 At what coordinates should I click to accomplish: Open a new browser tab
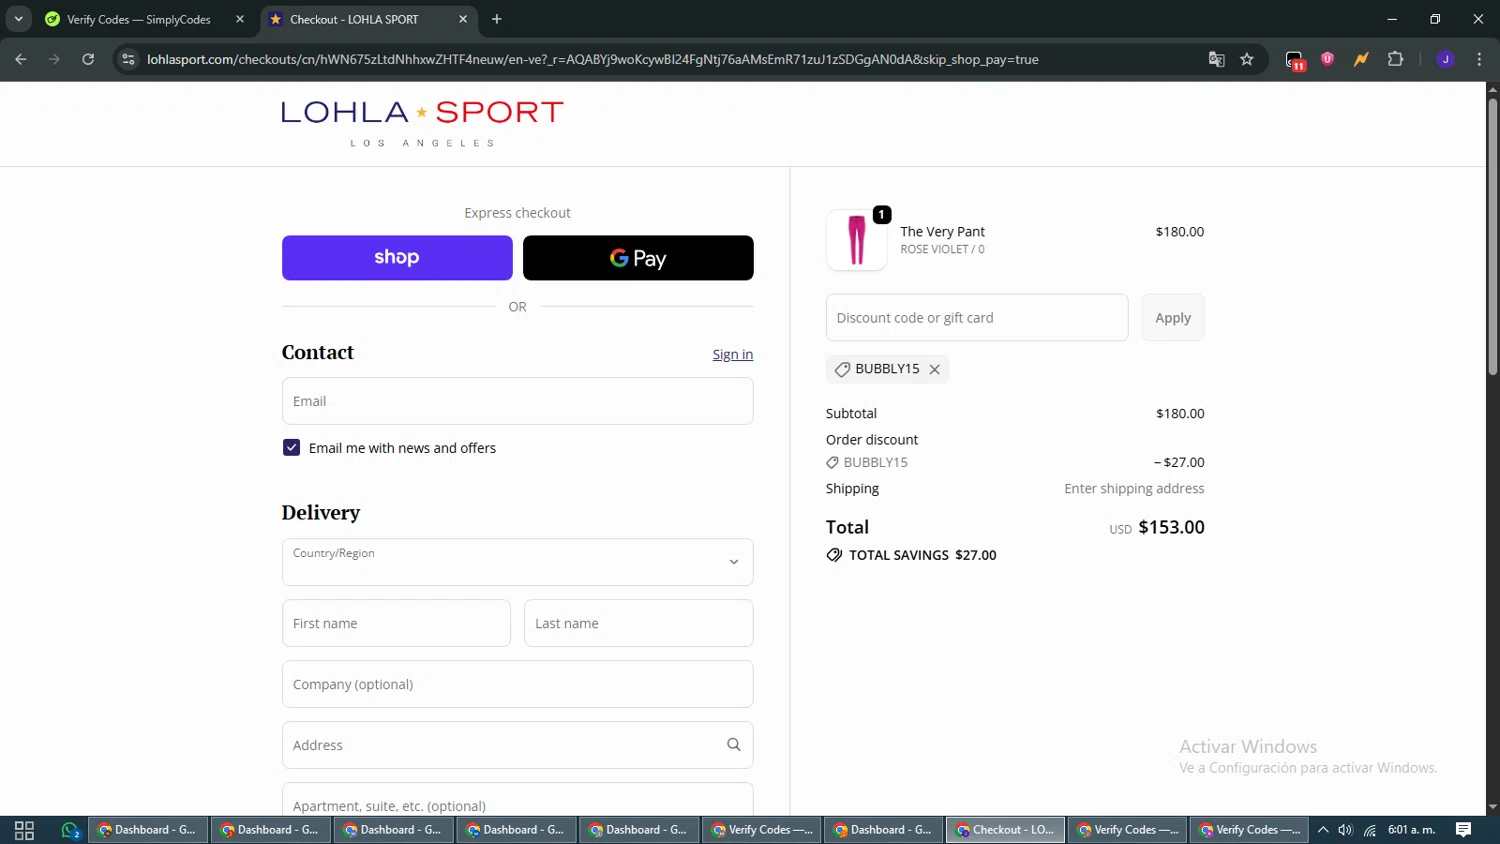tap(497, 19)
